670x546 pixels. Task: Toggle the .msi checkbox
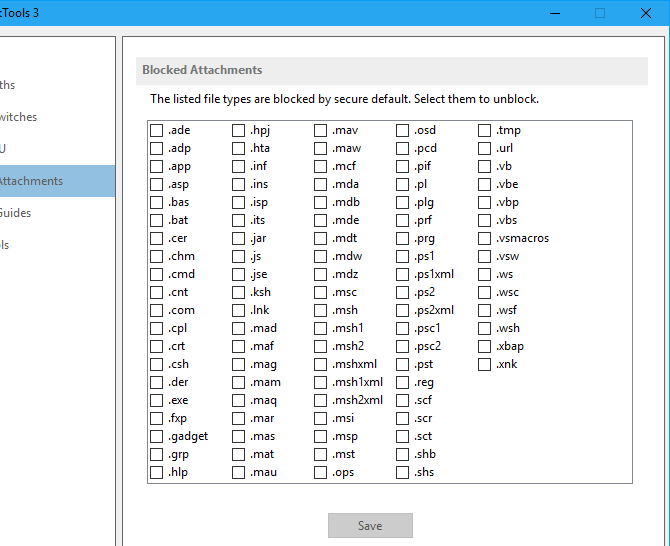[320, 418]
